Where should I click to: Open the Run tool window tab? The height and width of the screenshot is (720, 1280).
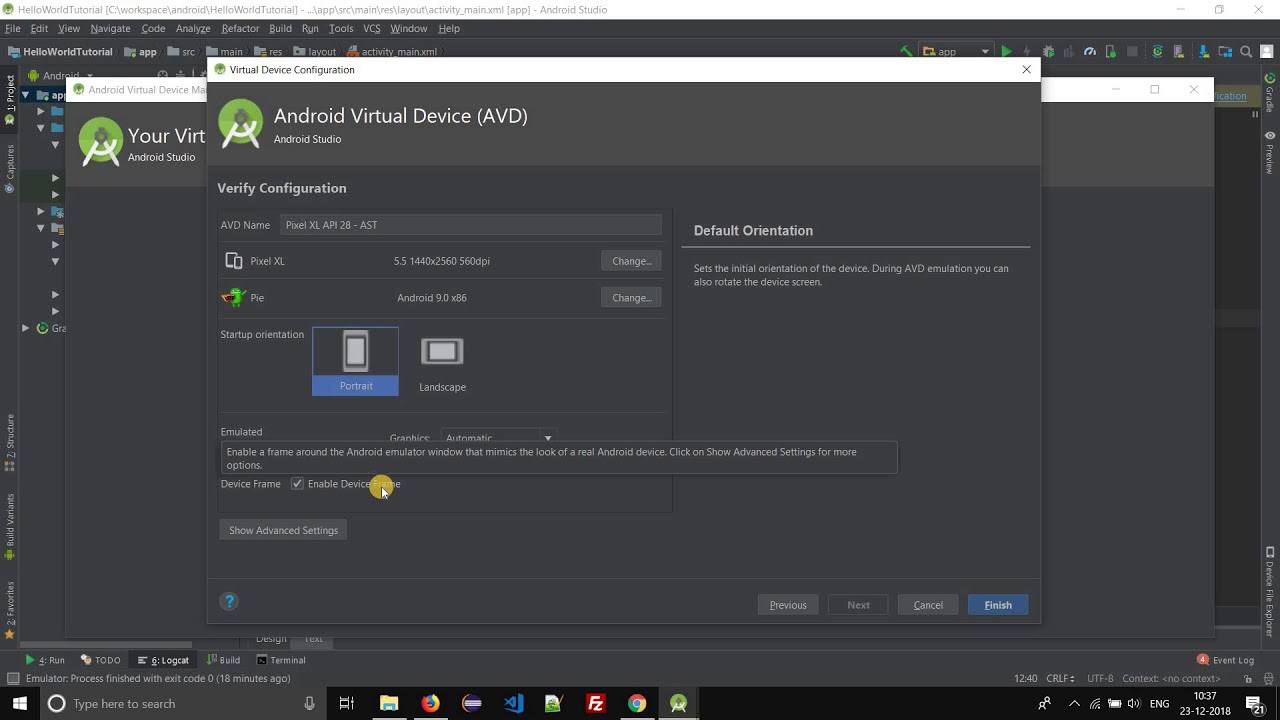[45, 660]
